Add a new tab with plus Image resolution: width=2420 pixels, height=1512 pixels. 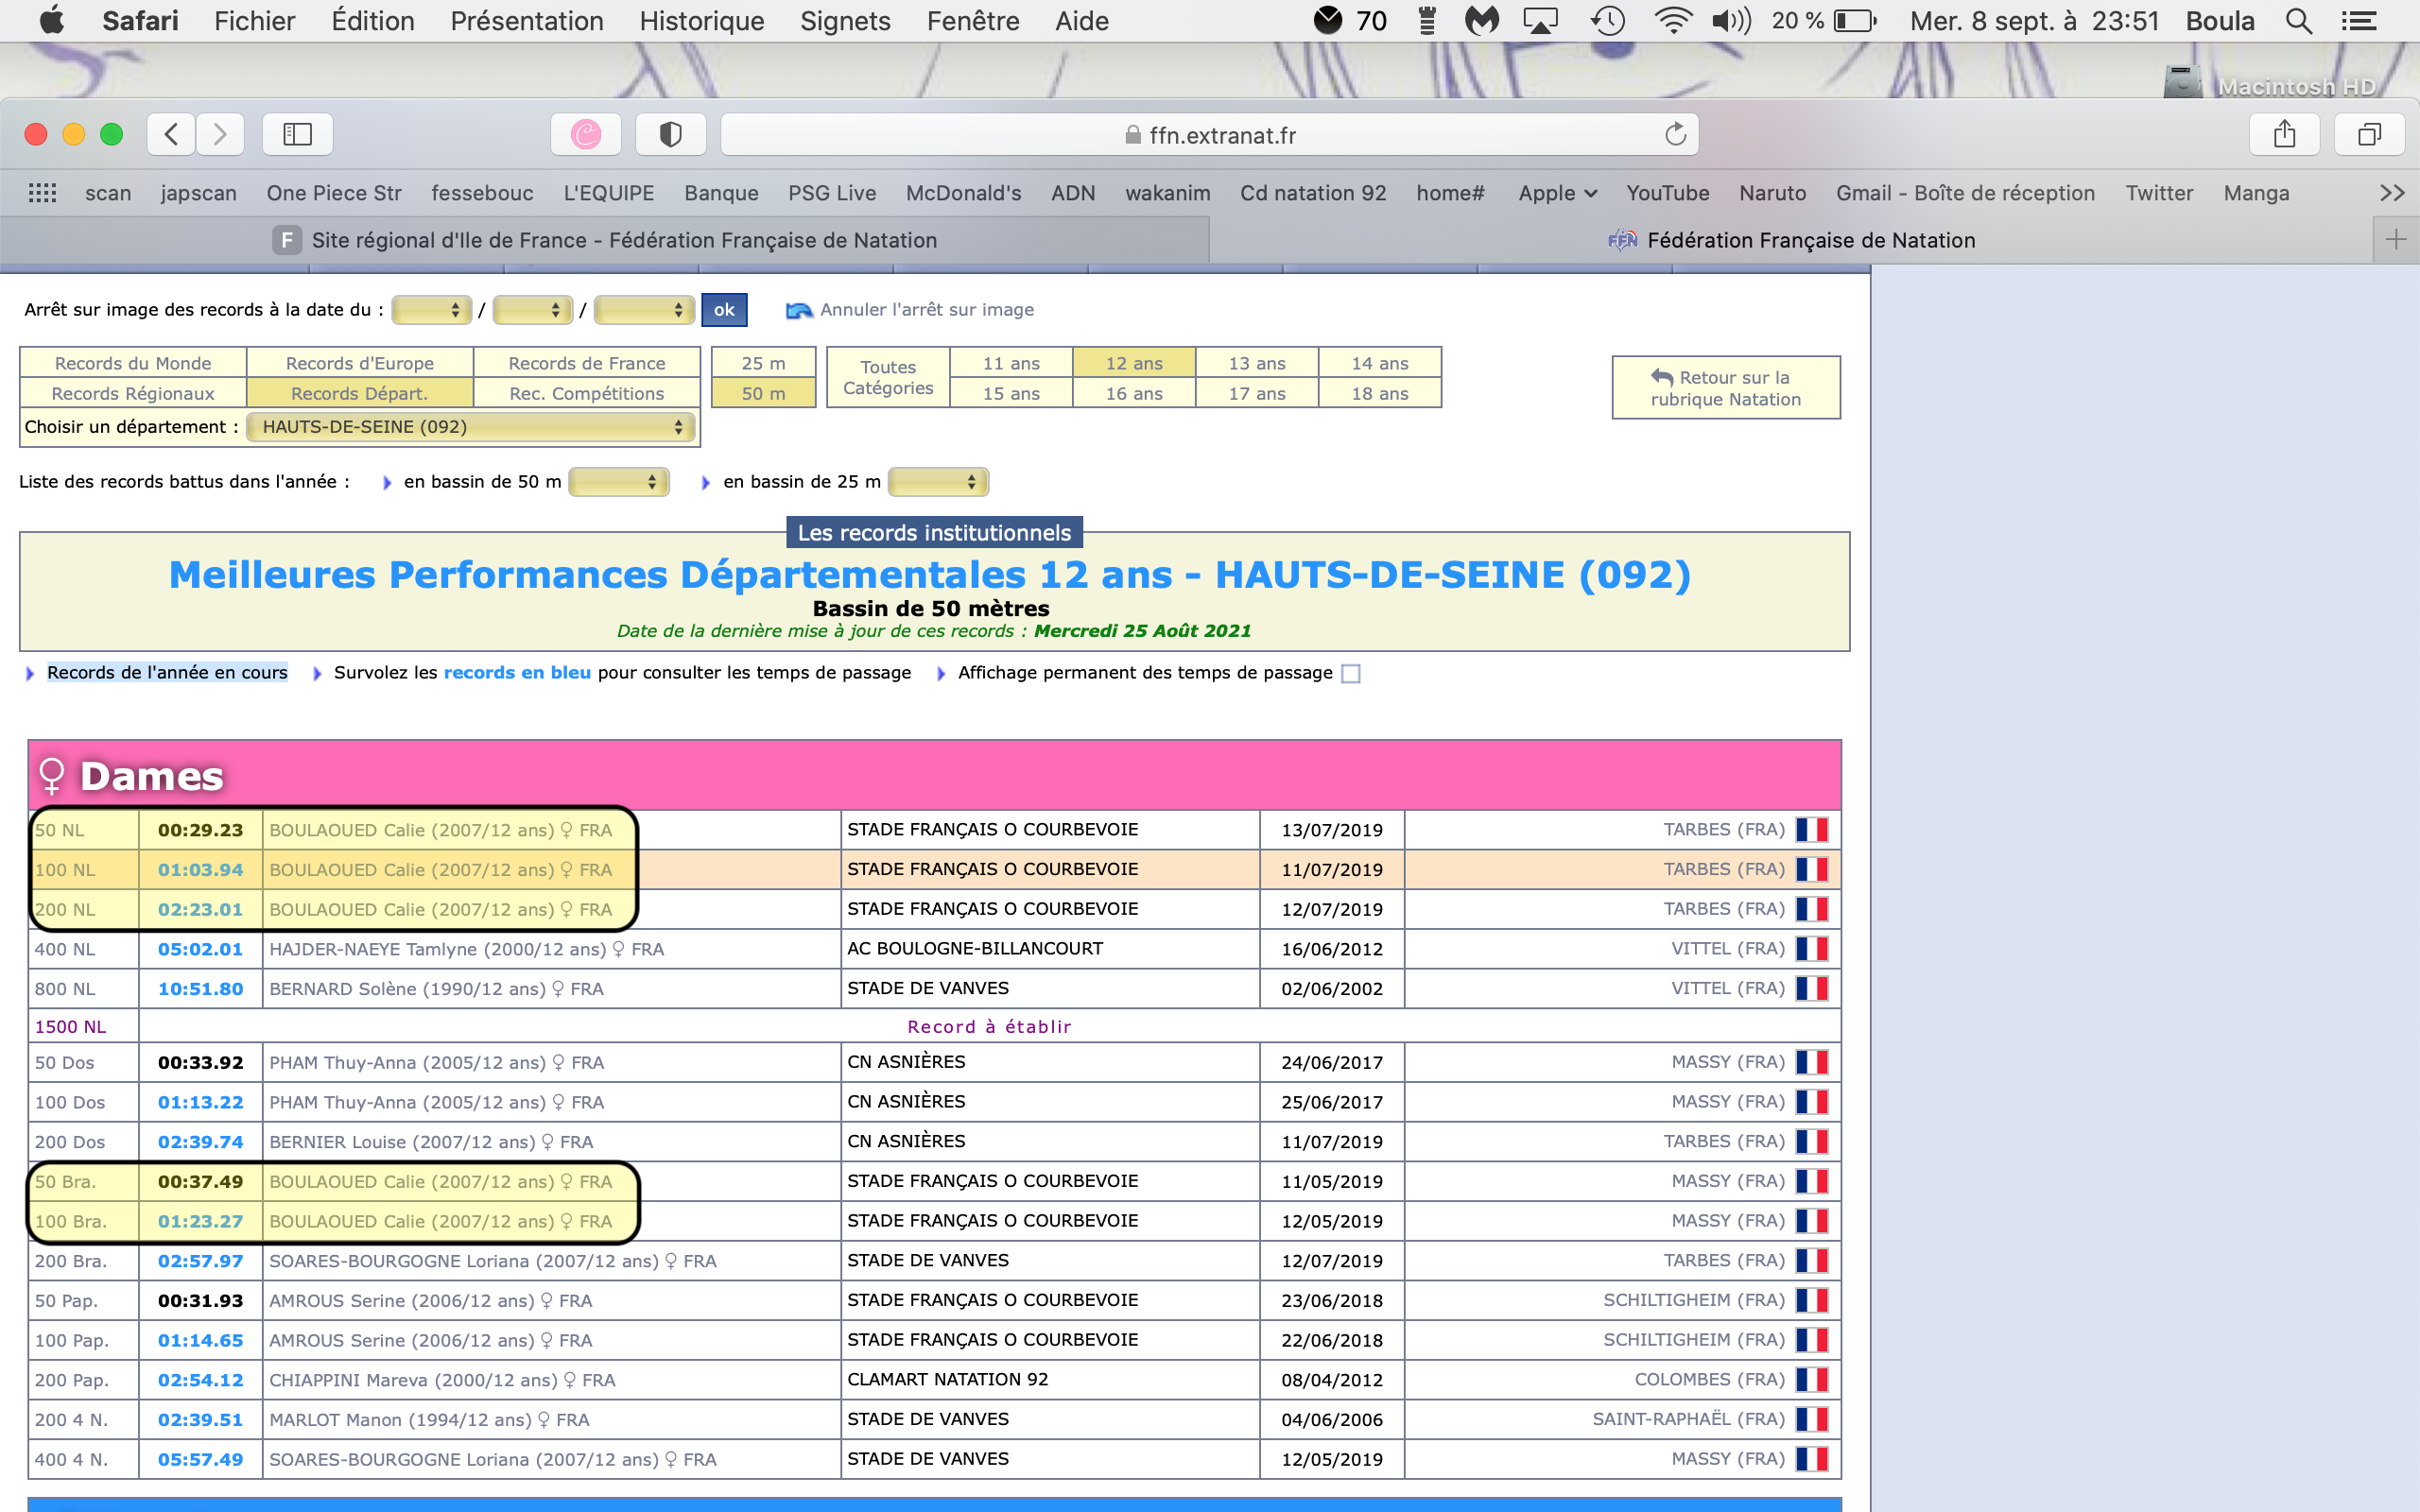tap(2396, 240)
